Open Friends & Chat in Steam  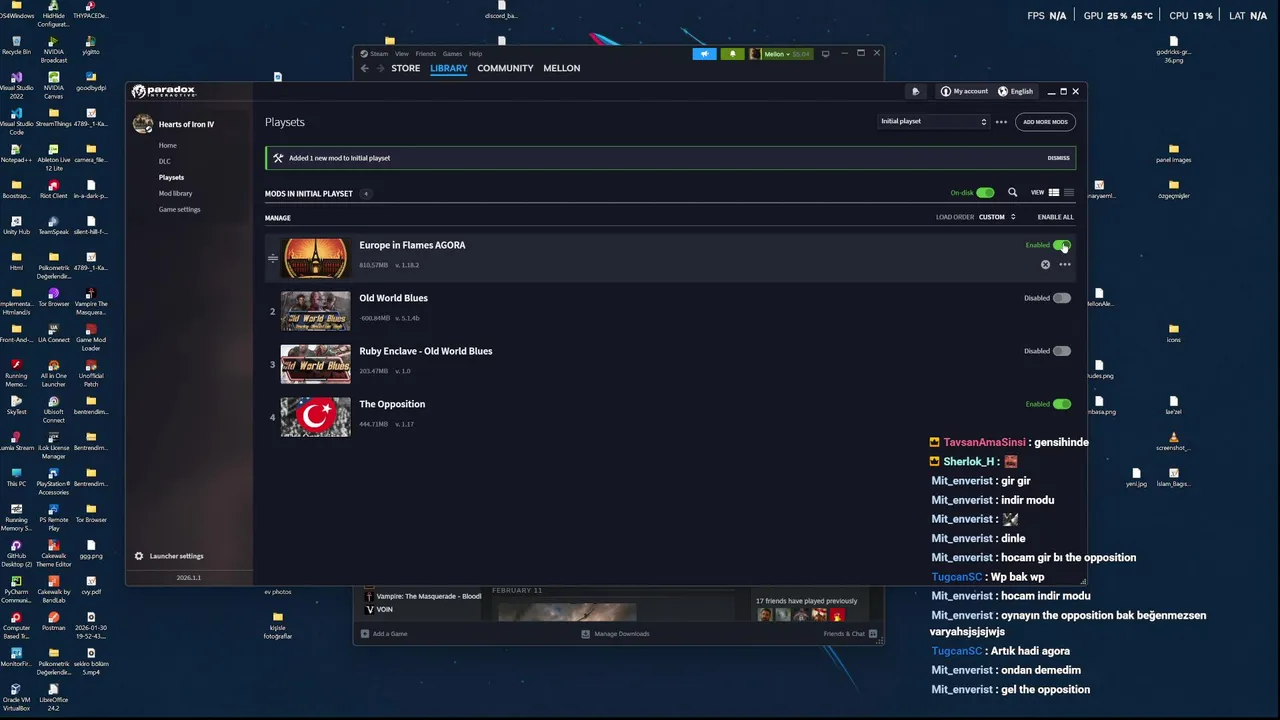850,634
